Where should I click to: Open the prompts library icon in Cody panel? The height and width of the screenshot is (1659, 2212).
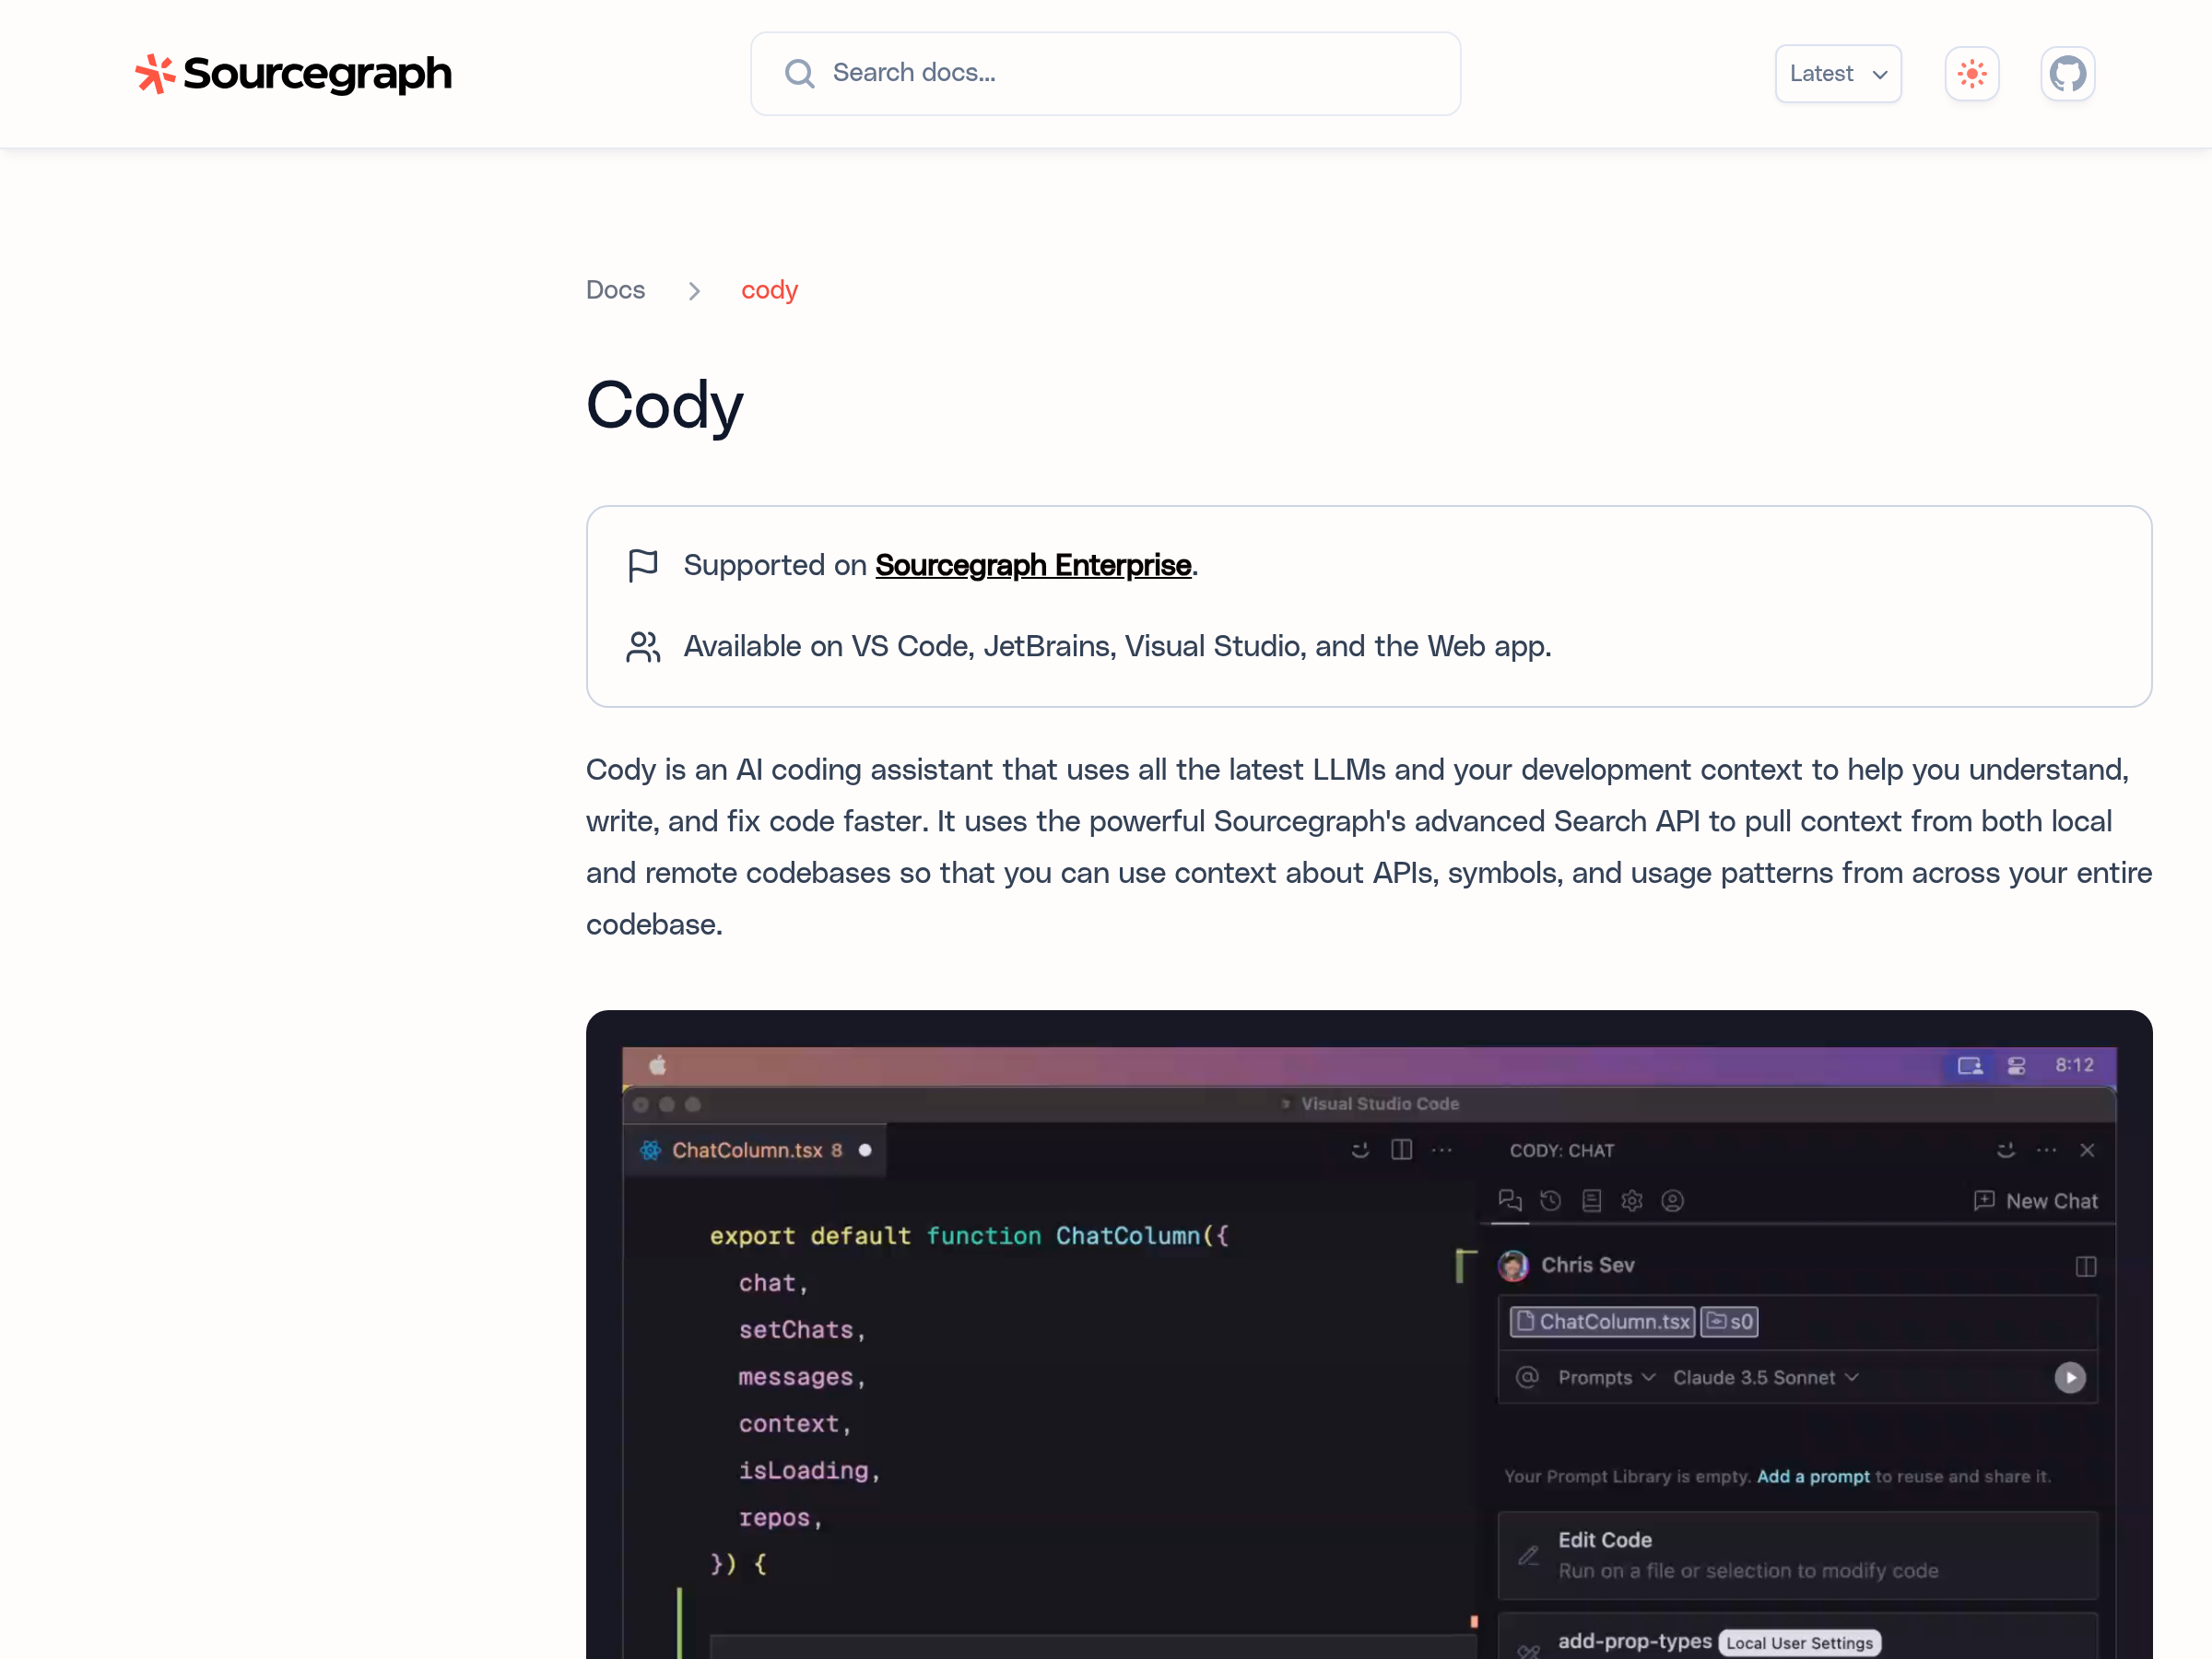[1591, 1200]
